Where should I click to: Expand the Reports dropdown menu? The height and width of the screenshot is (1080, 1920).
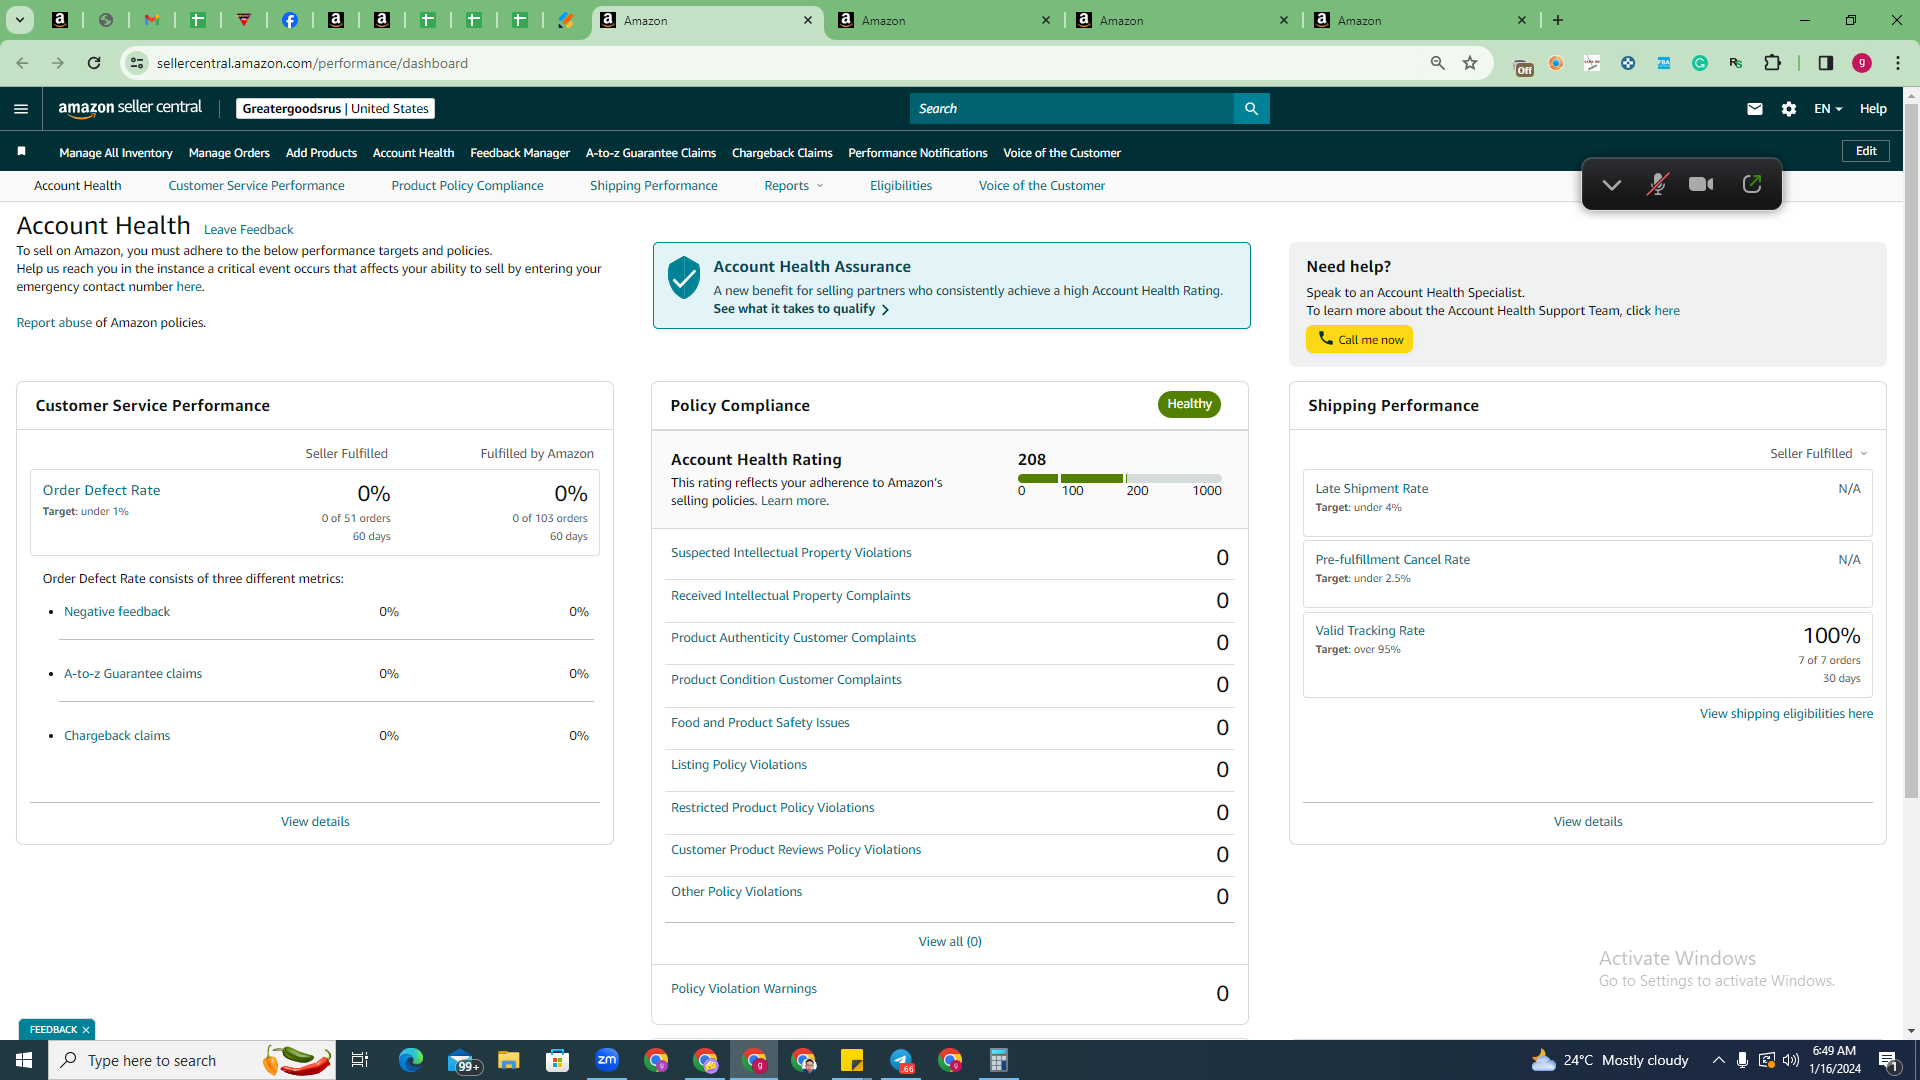pos(794,186)
